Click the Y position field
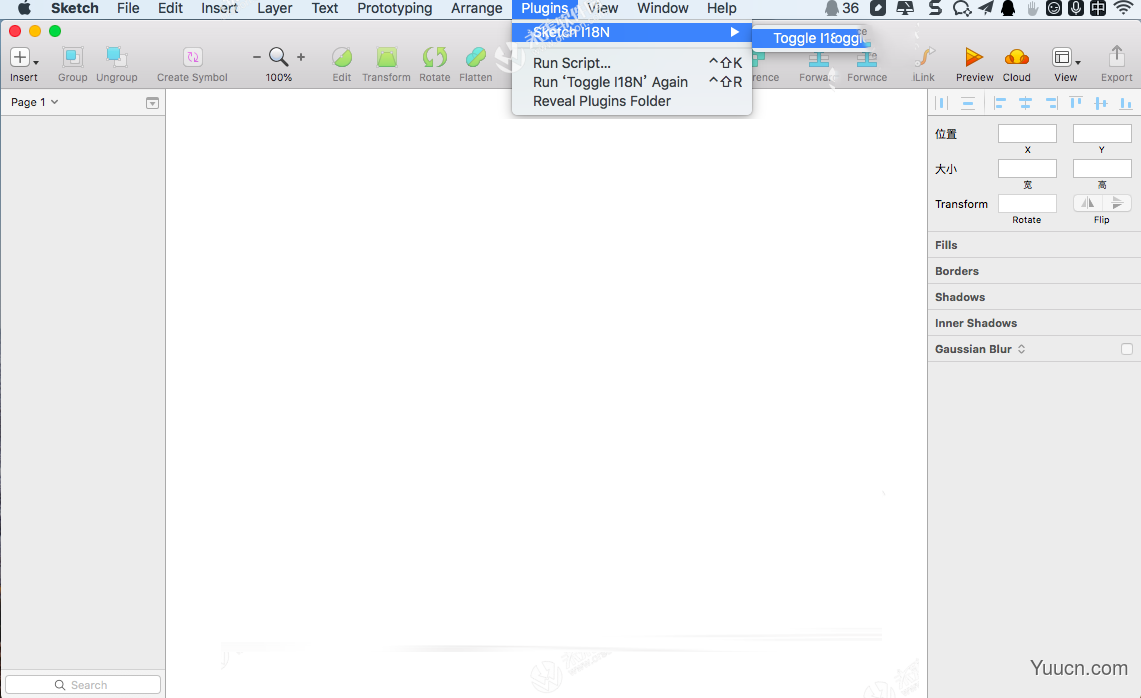This screenshot has height=698, width=1141. pos(1102,133)
